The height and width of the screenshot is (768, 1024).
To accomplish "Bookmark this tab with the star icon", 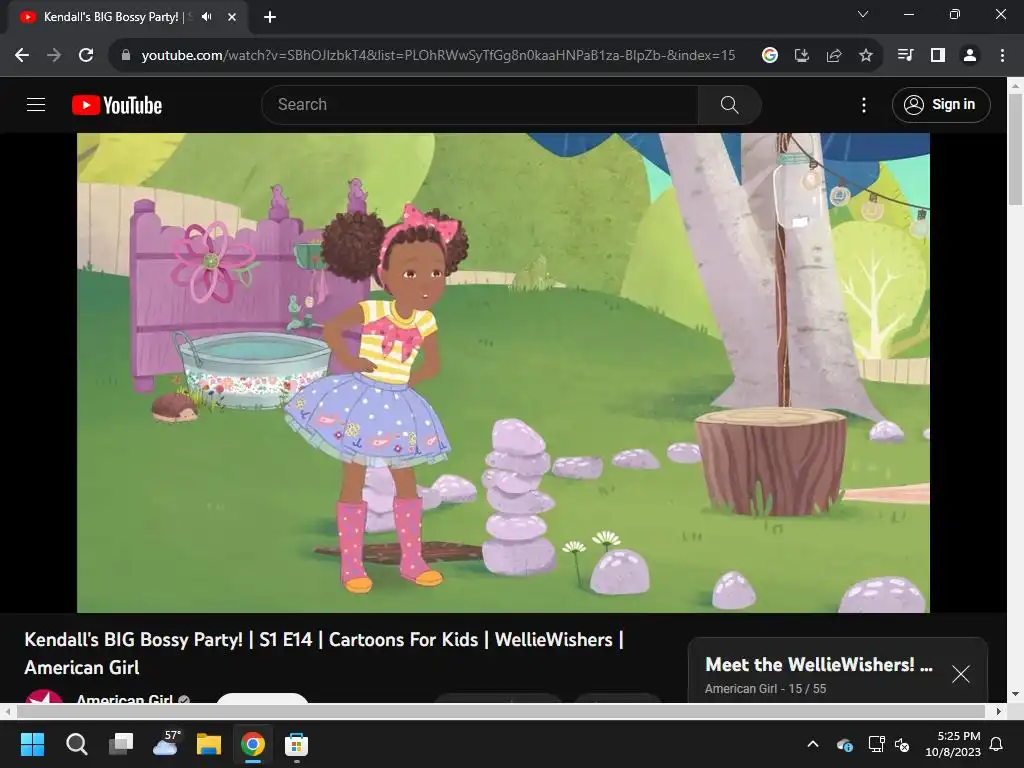I will point(866,56).
